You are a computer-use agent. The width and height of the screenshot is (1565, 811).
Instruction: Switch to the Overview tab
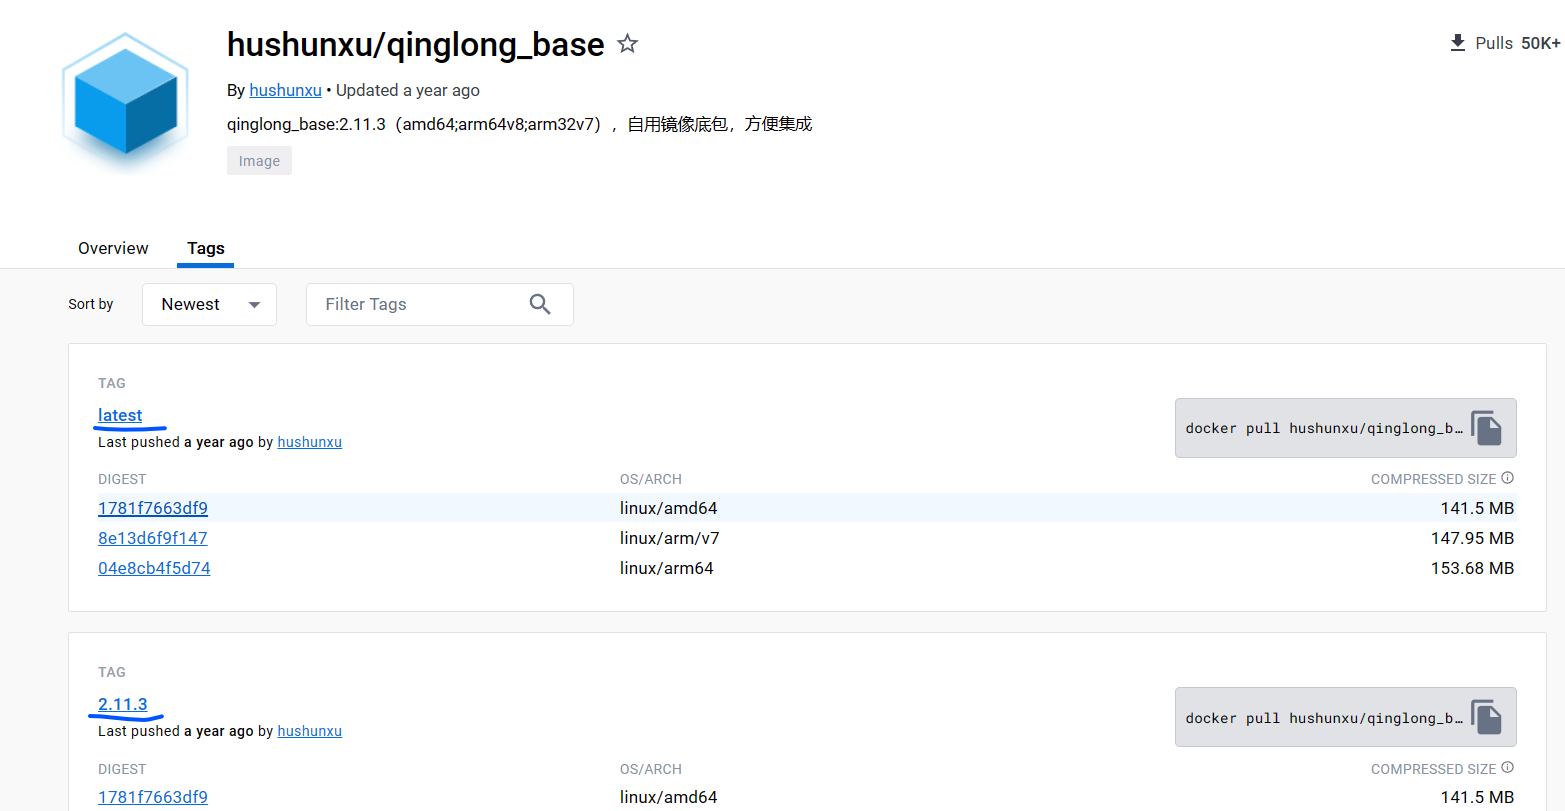113,248
